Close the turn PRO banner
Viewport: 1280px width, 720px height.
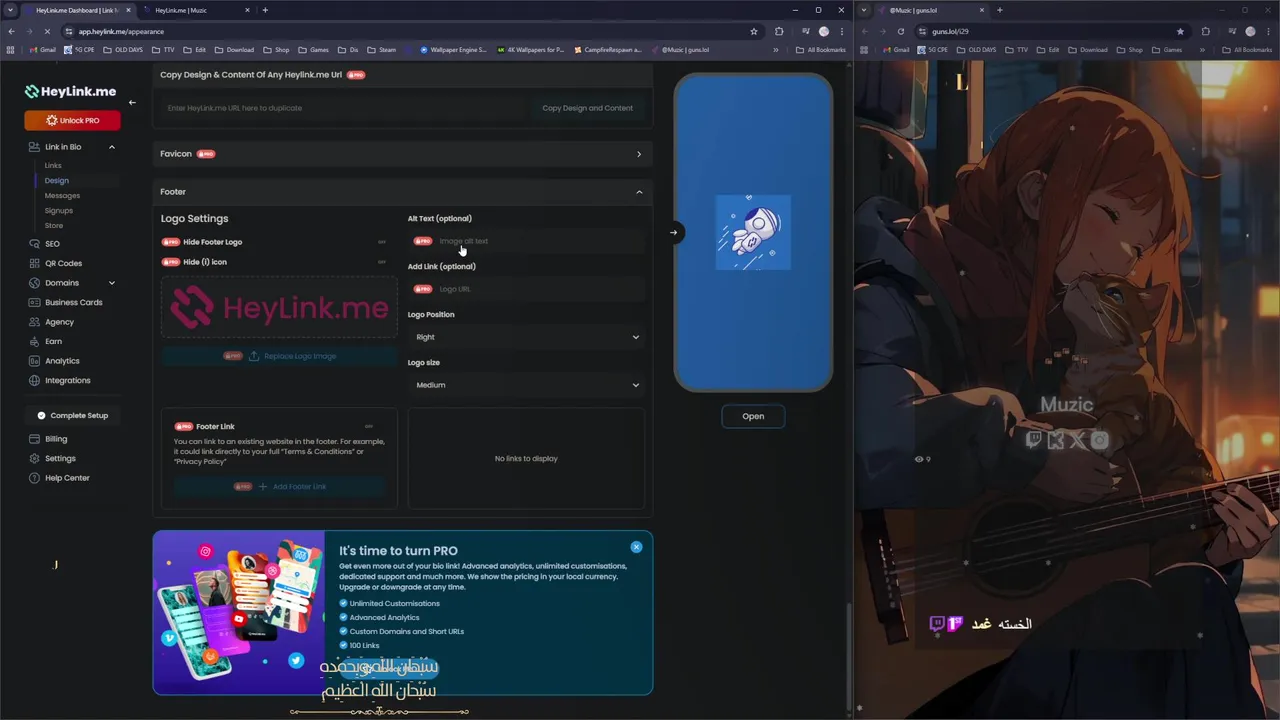(636, 547)
